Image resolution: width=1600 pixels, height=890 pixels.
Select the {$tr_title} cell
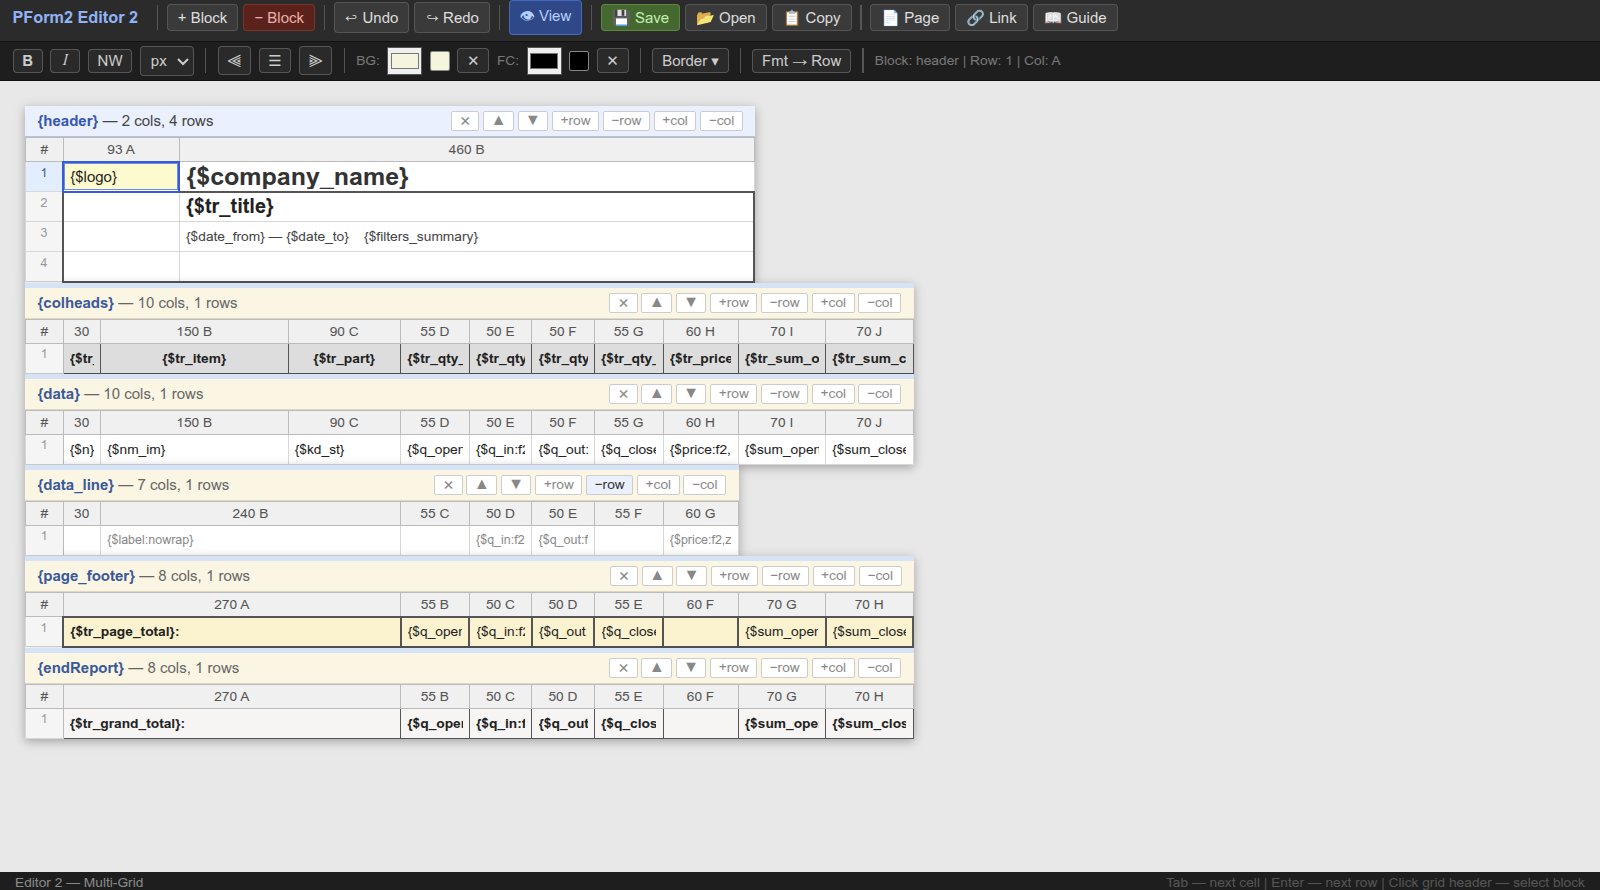tap(466, 207)
